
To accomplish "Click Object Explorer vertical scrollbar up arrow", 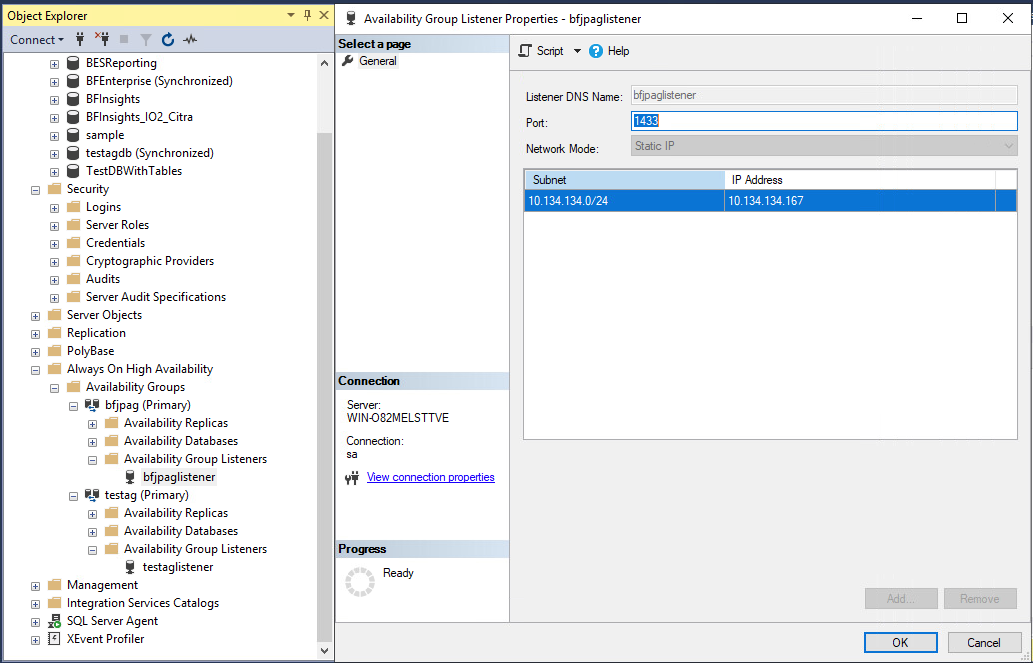I will click(324, 63).
